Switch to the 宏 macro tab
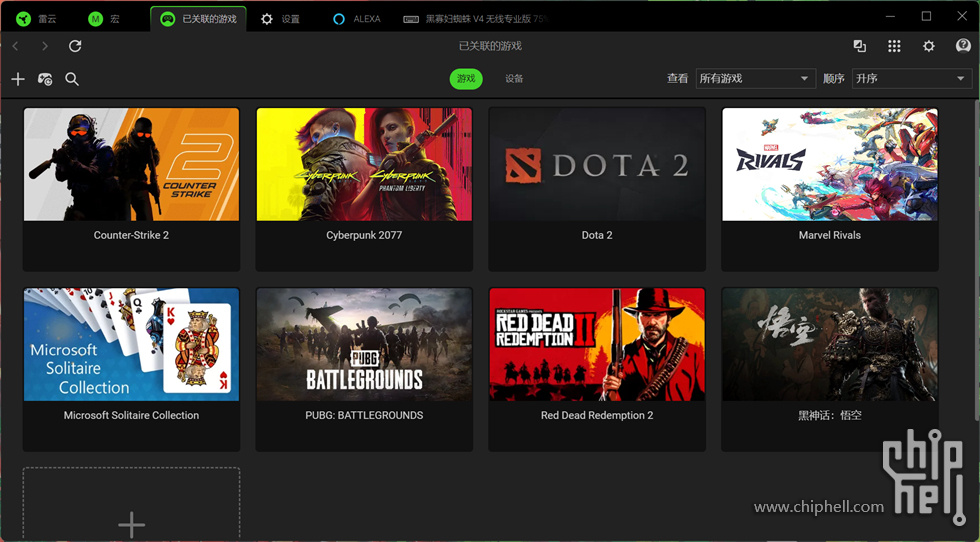The image size is (980, 542). click(104, 19)
